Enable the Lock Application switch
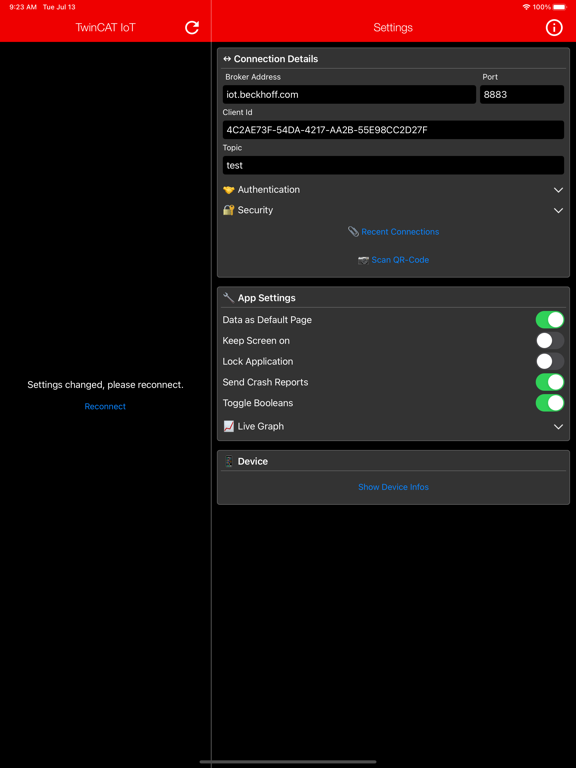Screen dimensions: 576x768 550,361
